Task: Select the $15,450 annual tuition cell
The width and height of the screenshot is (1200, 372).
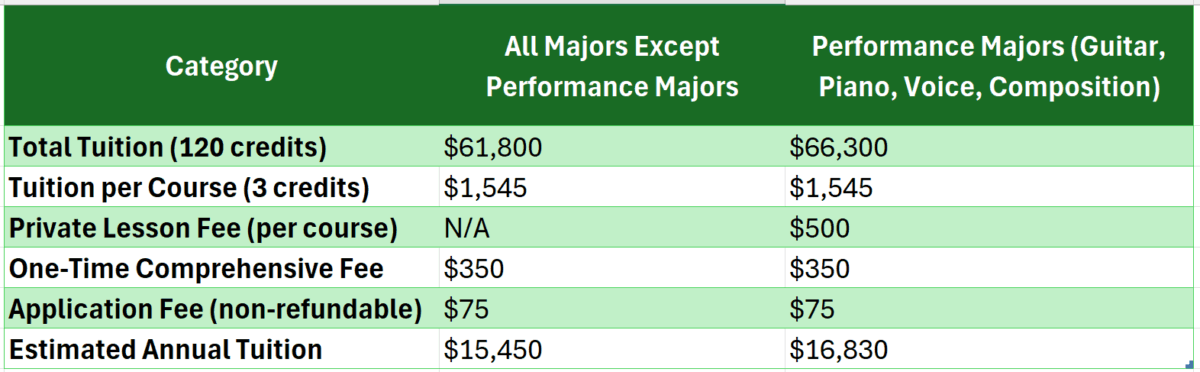Action: click(612, 349)
